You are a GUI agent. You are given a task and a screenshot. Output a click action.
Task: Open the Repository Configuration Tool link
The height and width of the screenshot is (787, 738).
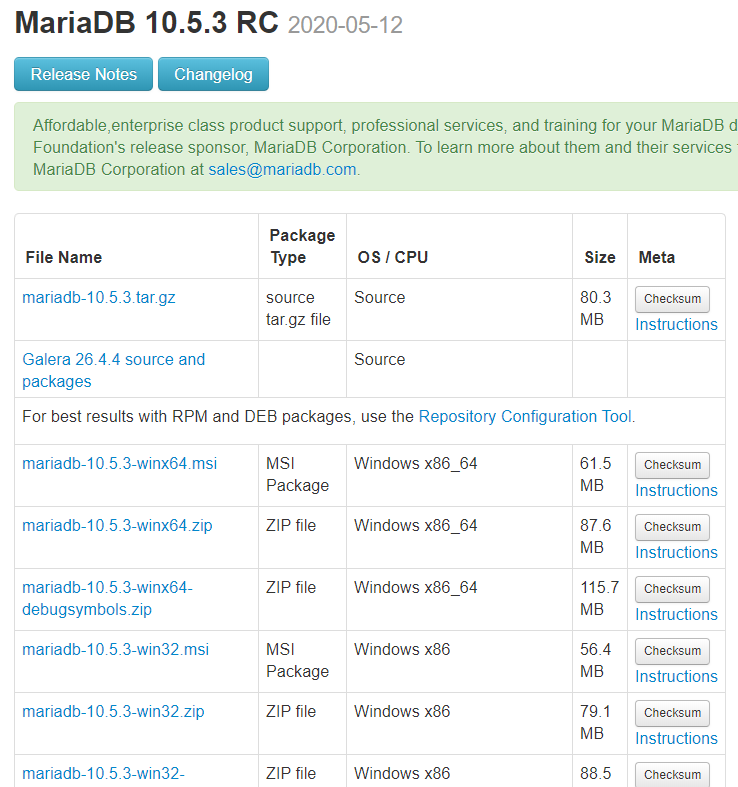point(525,417)
